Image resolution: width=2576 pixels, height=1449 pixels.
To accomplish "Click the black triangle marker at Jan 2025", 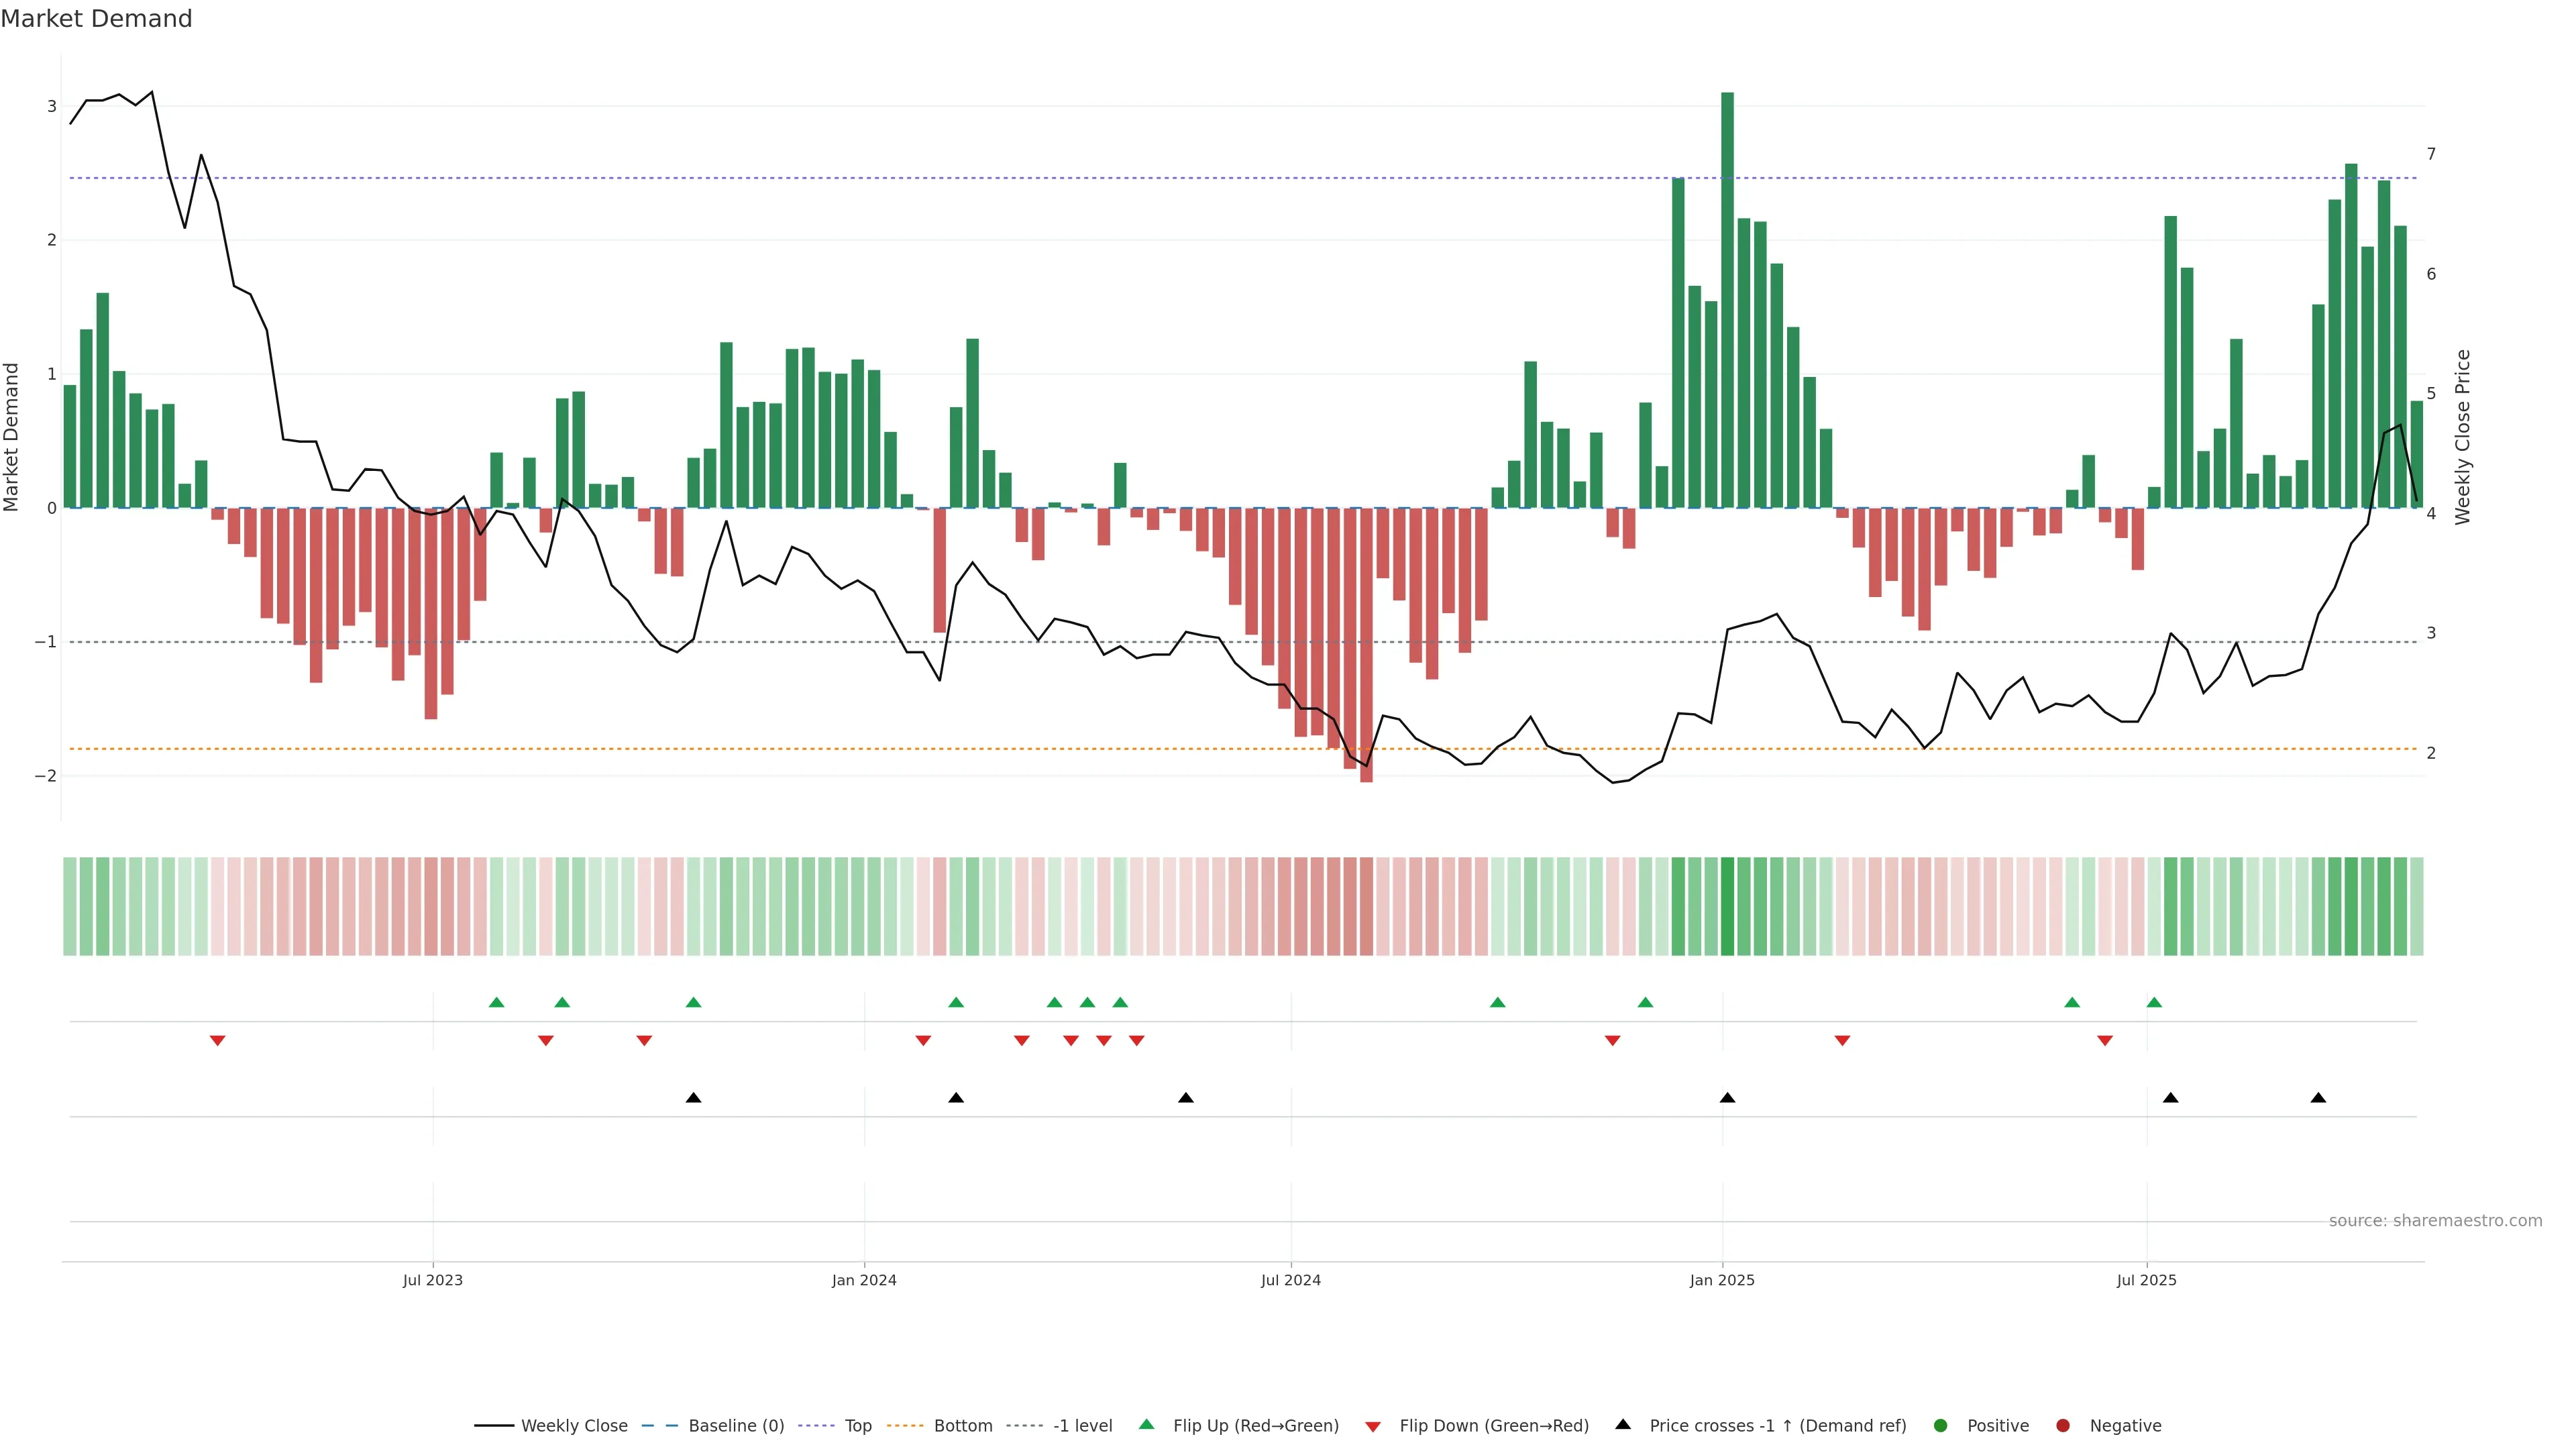I will [x=1727, y=1098].
